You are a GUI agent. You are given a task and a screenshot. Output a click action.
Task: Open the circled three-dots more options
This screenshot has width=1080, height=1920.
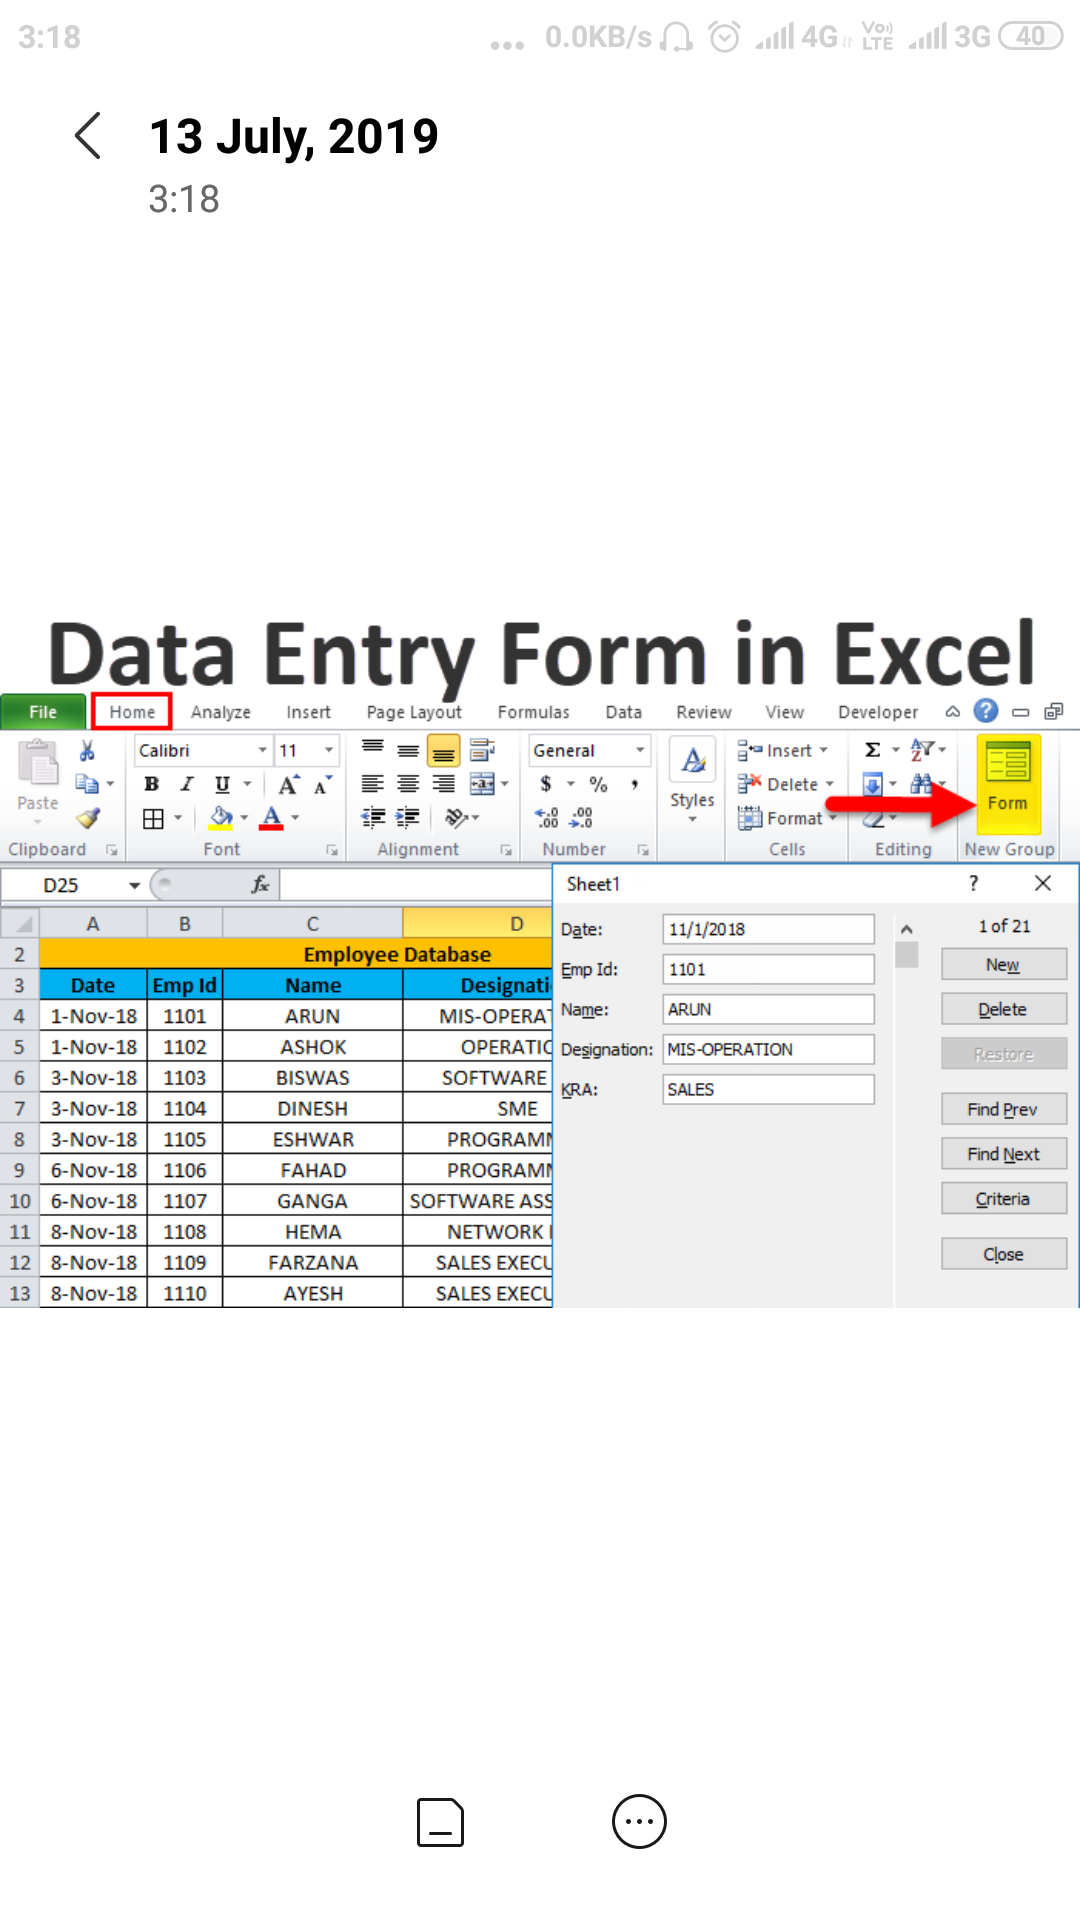pos(639,1822)
